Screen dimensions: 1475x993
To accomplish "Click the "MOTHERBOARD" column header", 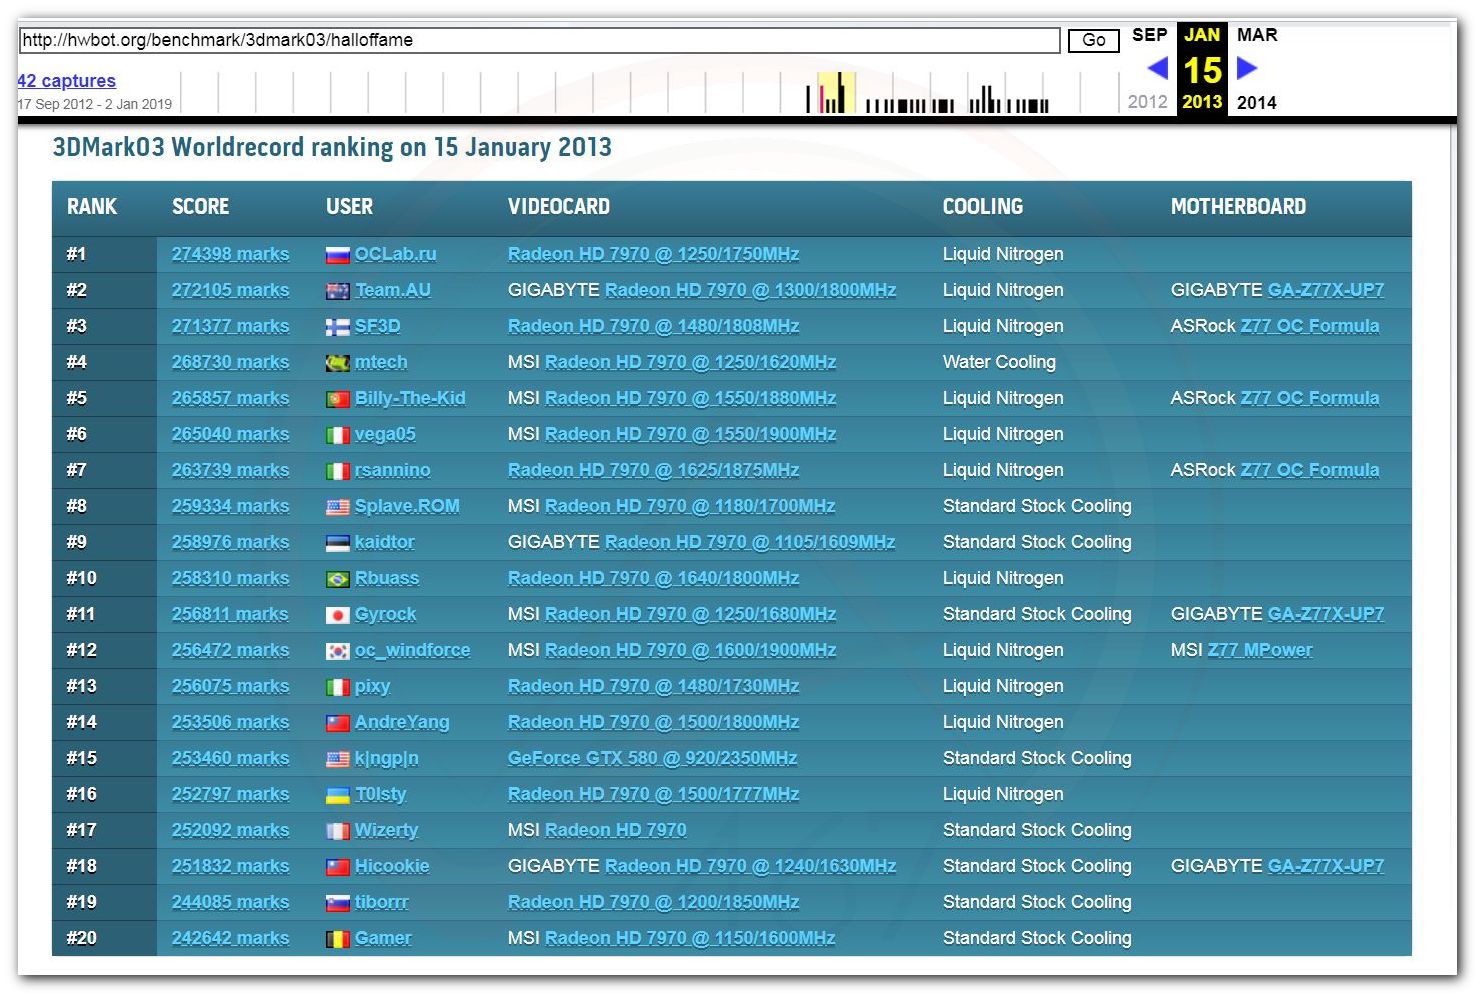I will [x=1238, y=207].
